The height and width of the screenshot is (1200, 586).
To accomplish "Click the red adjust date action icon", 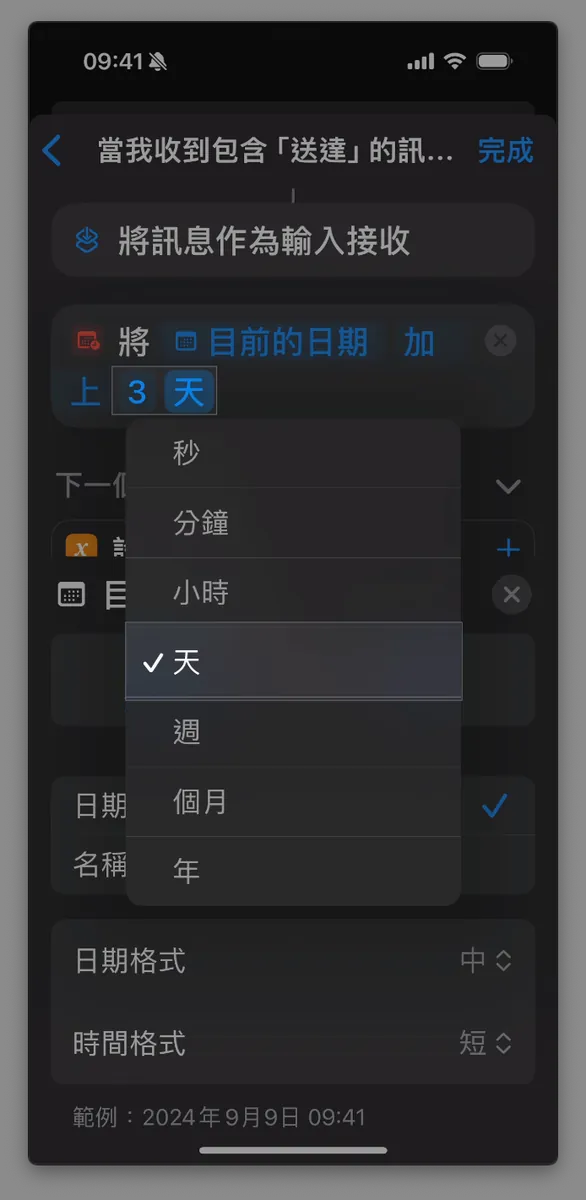I will point(88,341).
